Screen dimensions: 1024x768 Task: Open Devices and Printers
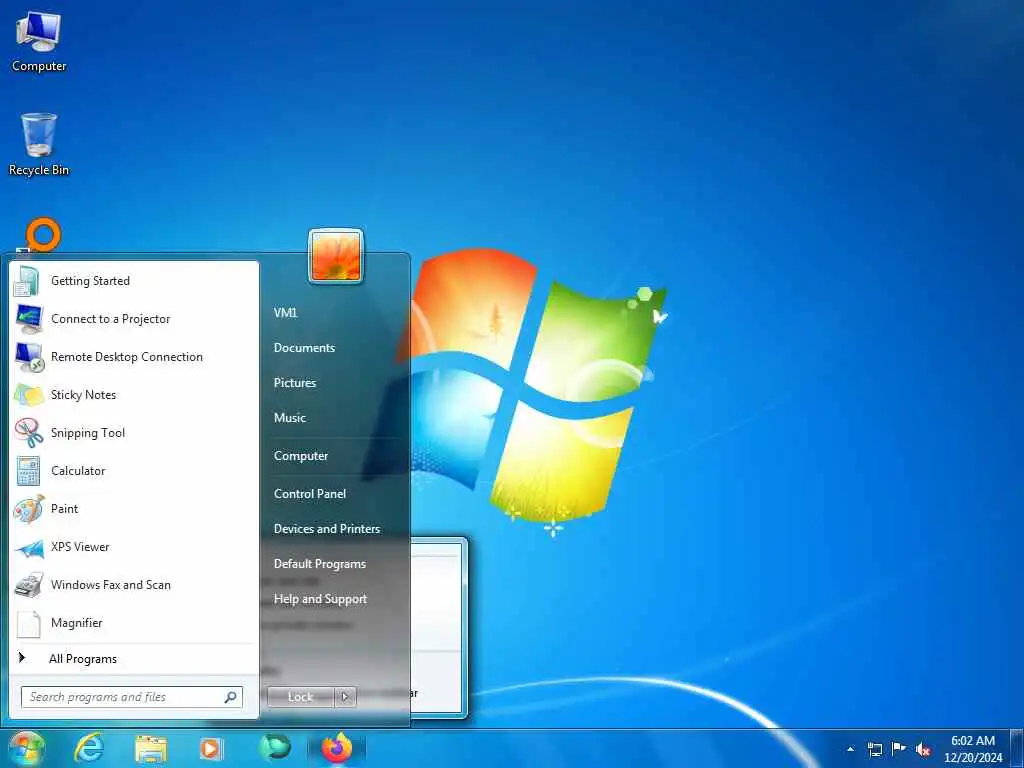coord(327,529)
